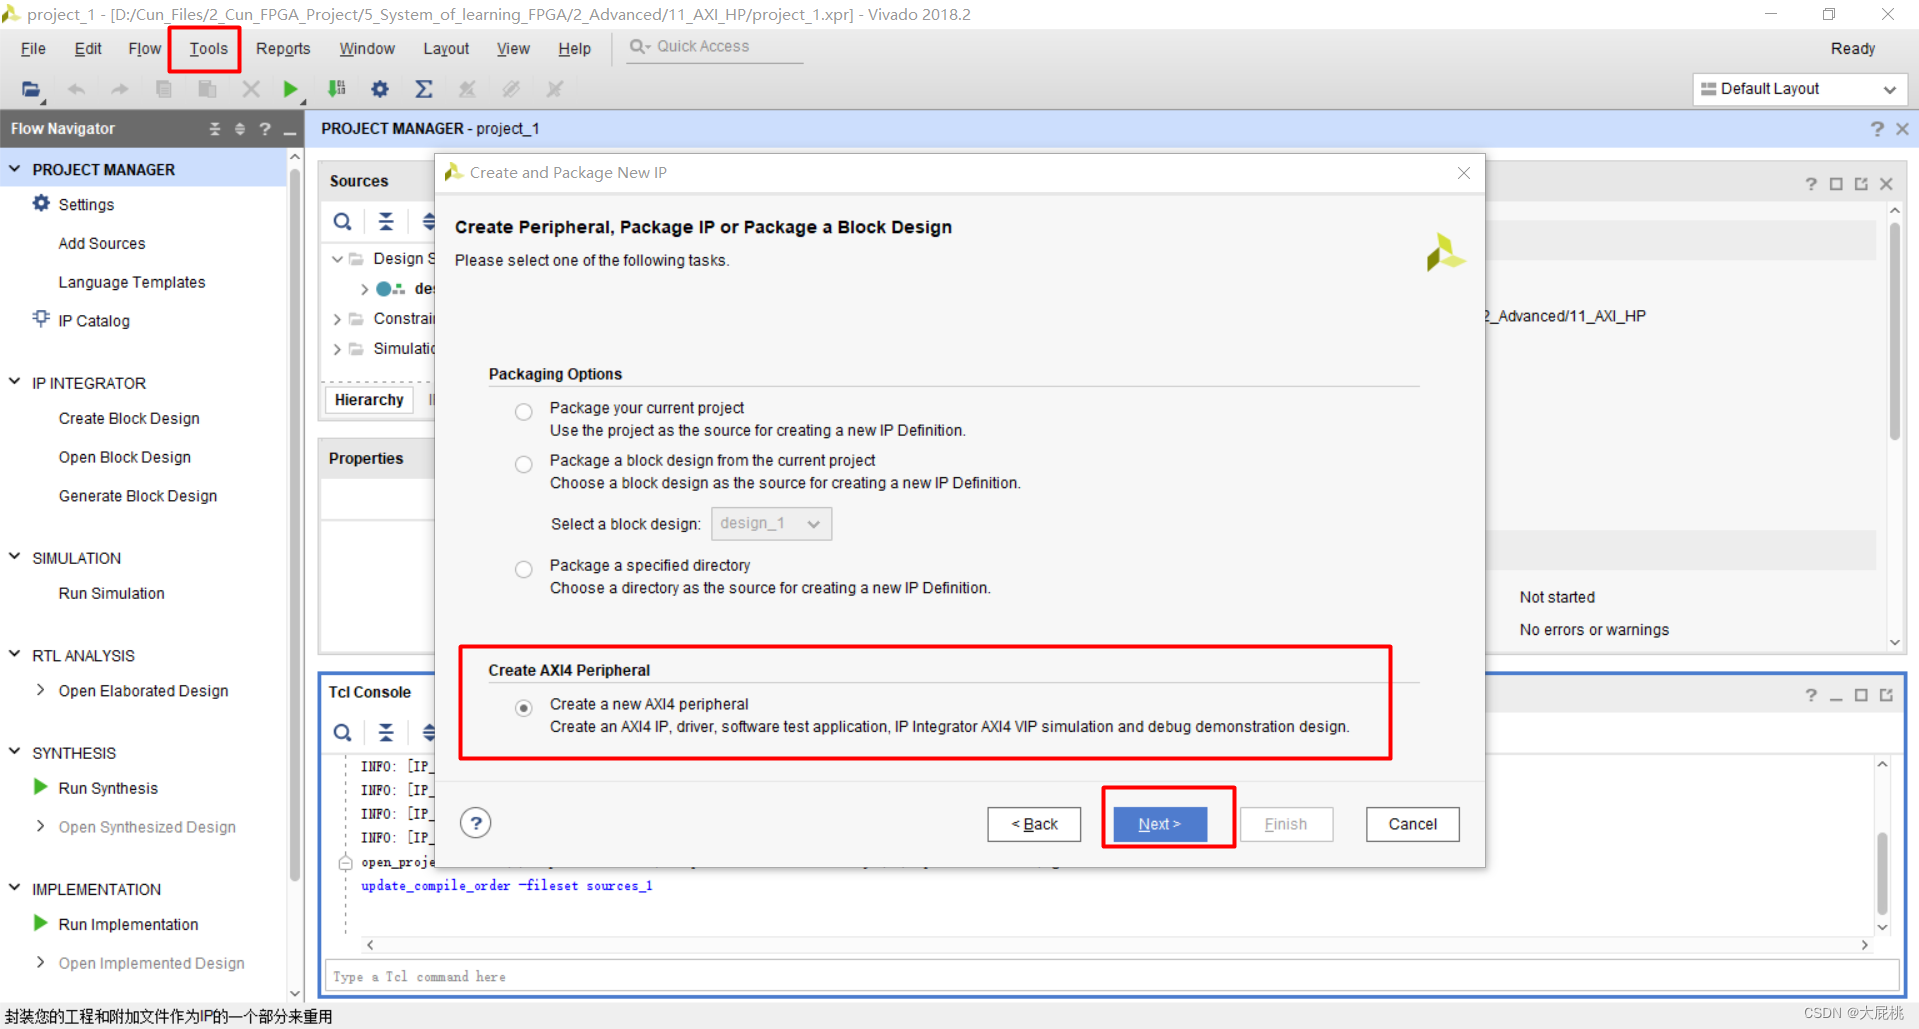Open the Tools menu
The height and width of the screenshot is (1029, 1919).
pos(208,49)
